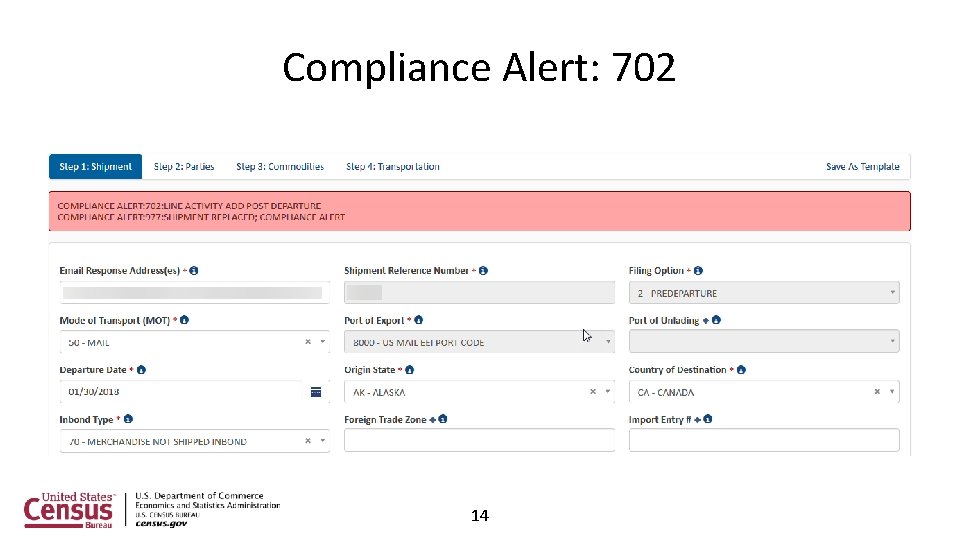
Task: Open Step 4: Transportation tab
Action: coord(392,167)
